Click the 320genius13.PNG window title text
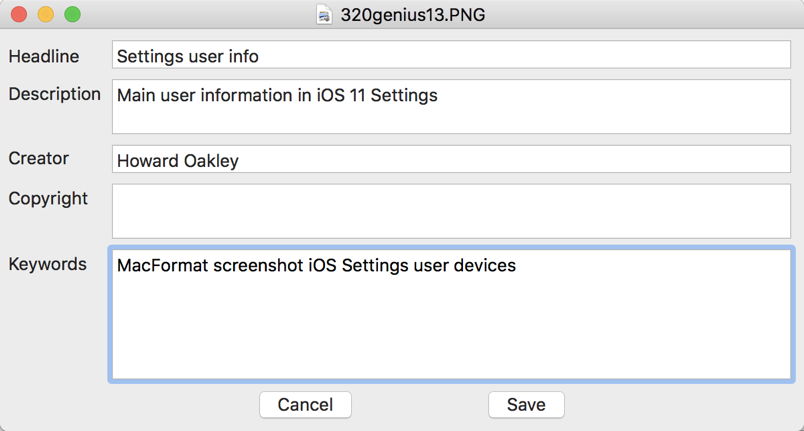This screenshot has width=804, height=431. [x=413, y=15]
